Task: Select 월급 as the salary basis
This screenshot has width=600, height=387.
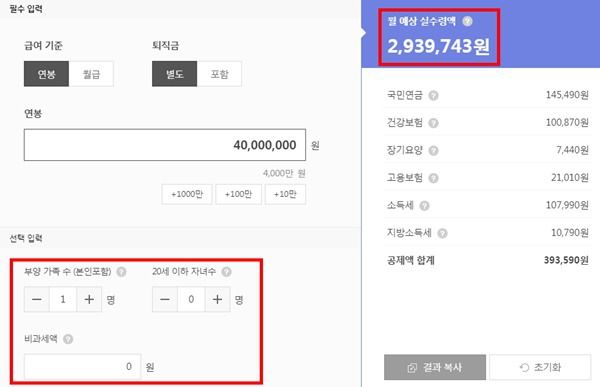Action: click(91, 74)
